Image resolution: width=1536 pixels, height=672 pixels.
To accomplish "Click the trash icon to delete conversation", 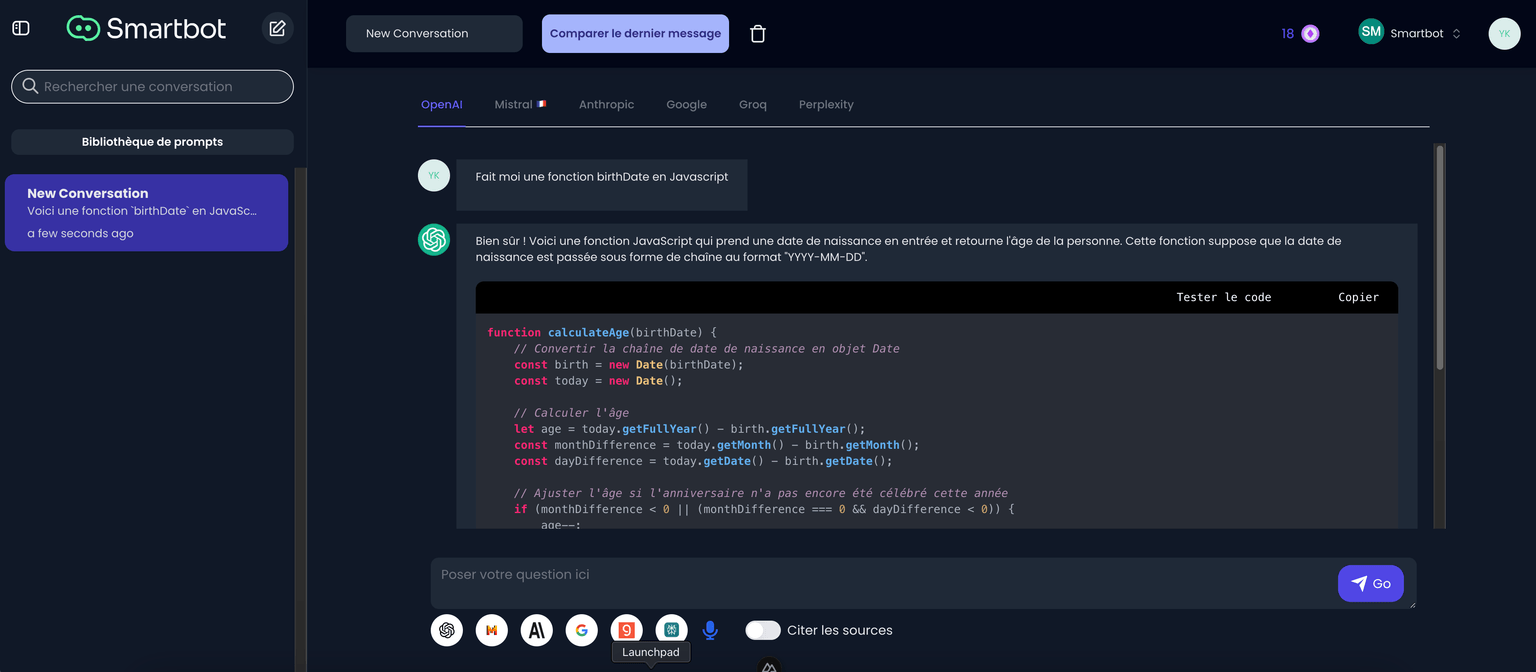I will point(758,33).
